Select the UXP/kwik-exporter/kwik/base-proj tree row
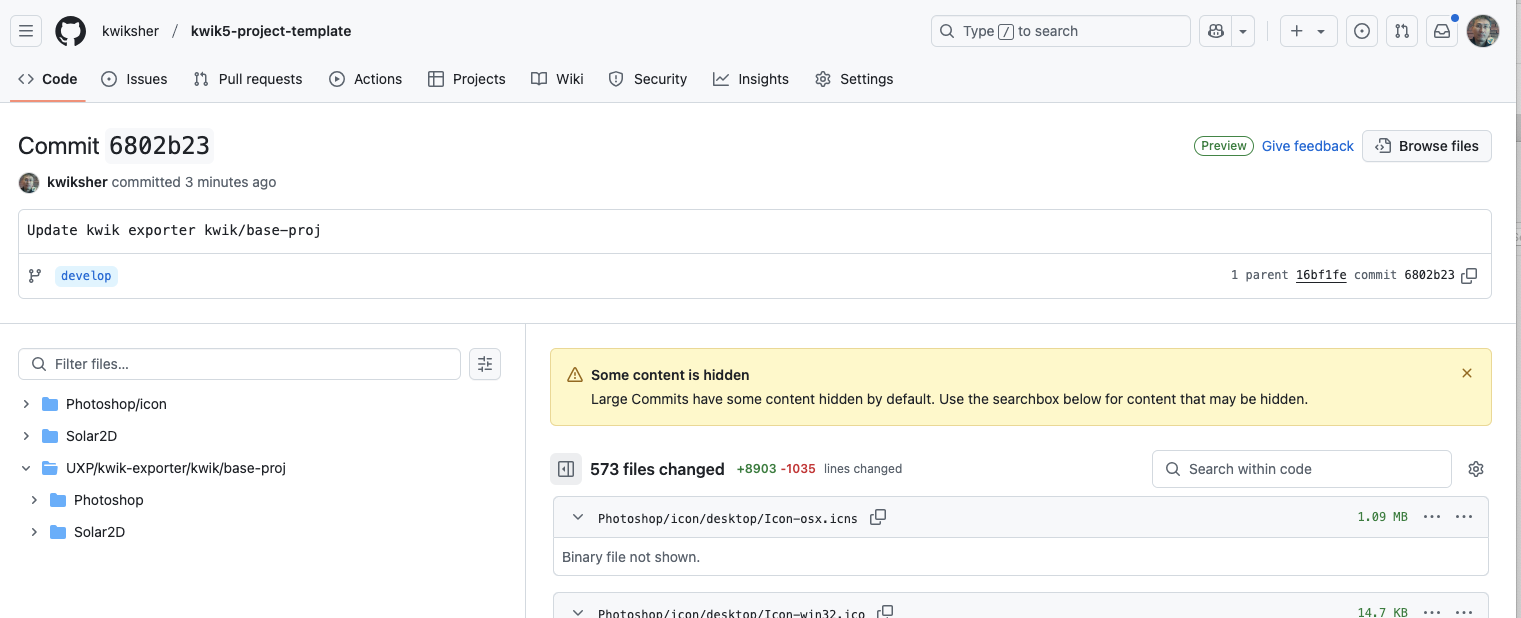Screen dimensions: 1521x618 260,468
